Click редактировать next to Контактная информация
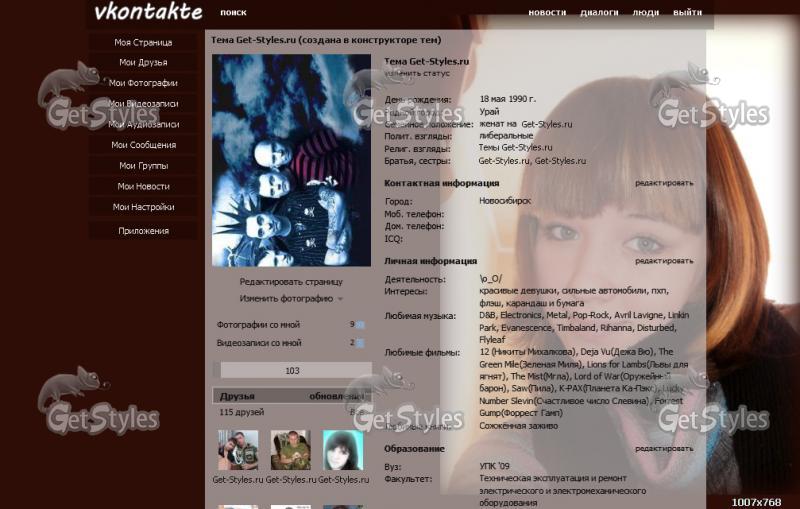This screenshot has height=509, width=800. [x=664, y=183]
